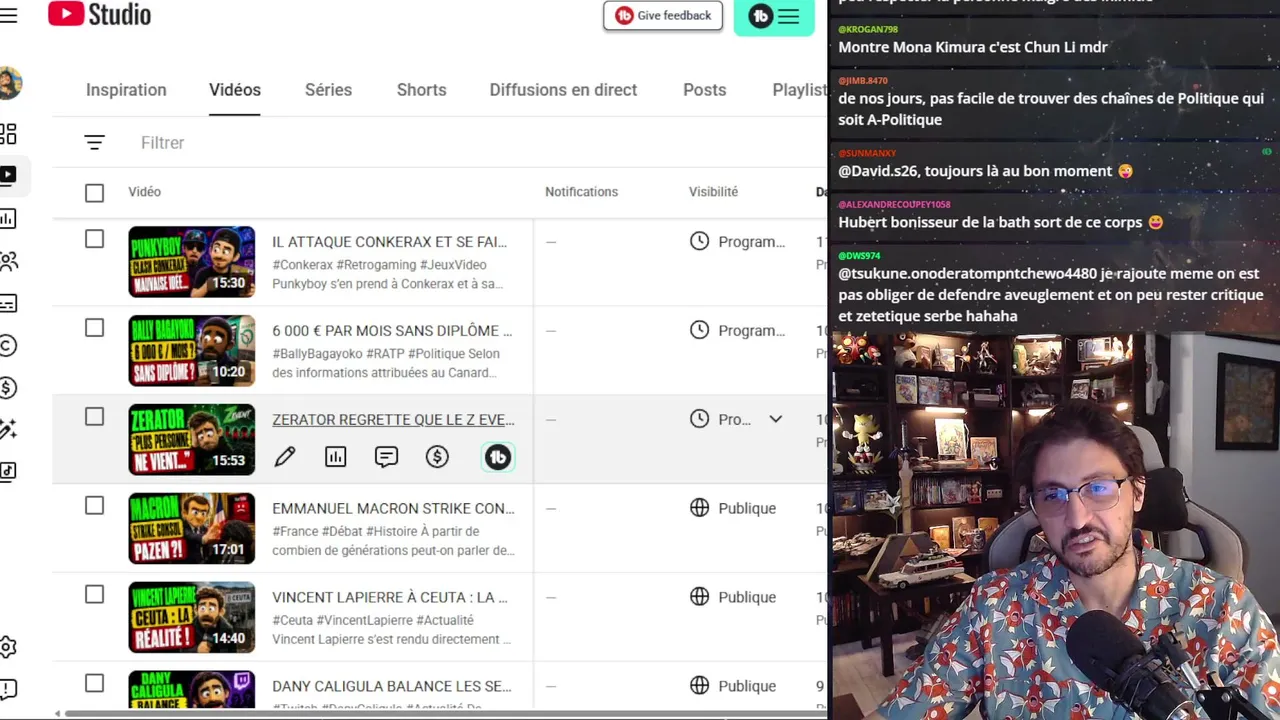Open comments for the ZERATOR video
Image resolution: width=1280 pixels, height=720 pixels.
point(386,457)
